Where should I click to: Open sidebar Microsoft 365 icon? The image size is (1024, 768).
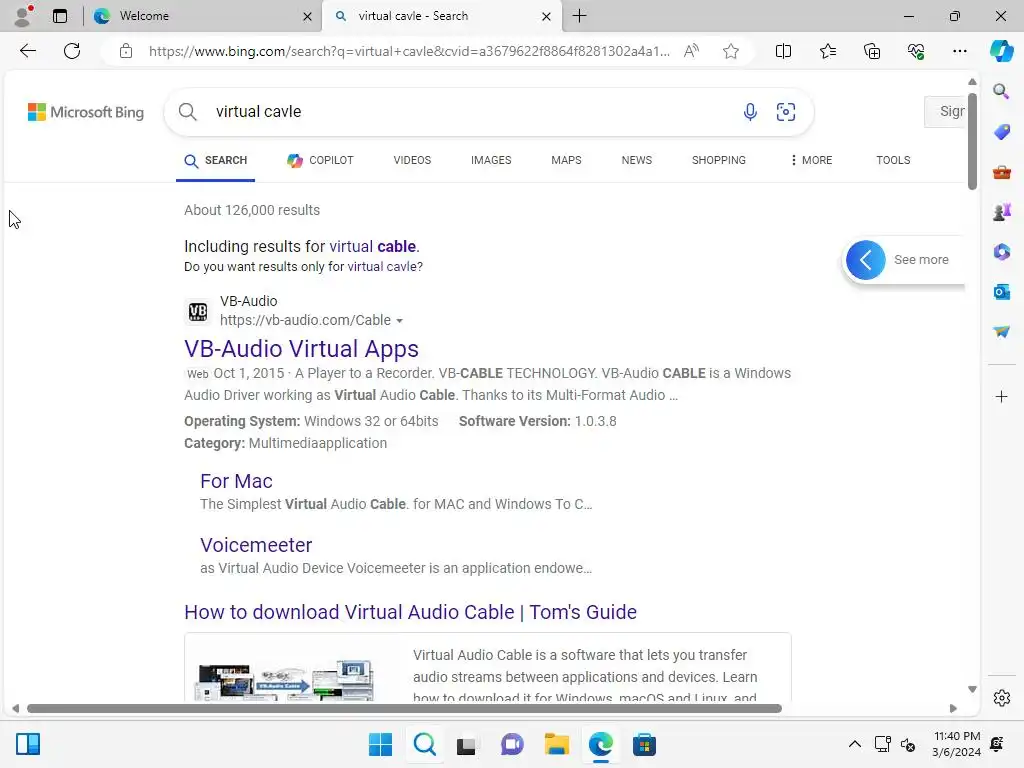(x=1001, y=251)
